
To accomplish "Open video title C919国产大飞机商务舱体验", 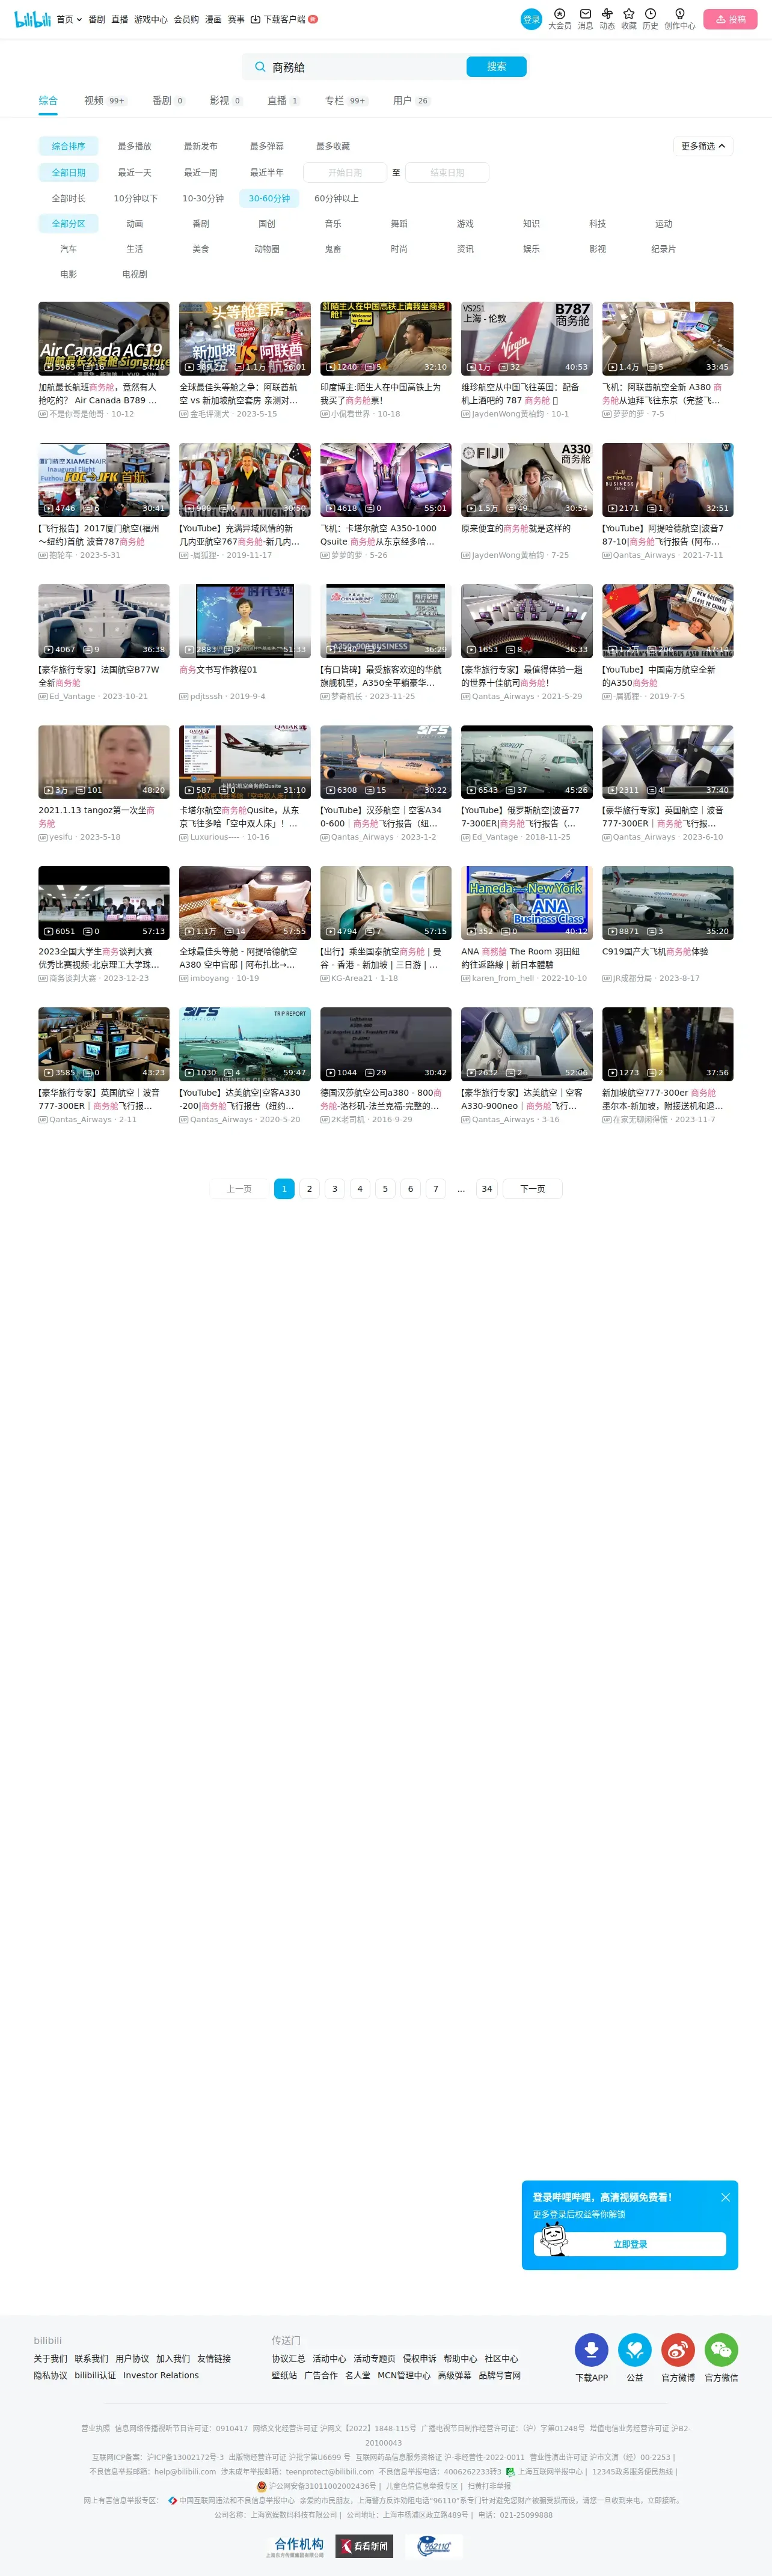I will coord(655,952).
